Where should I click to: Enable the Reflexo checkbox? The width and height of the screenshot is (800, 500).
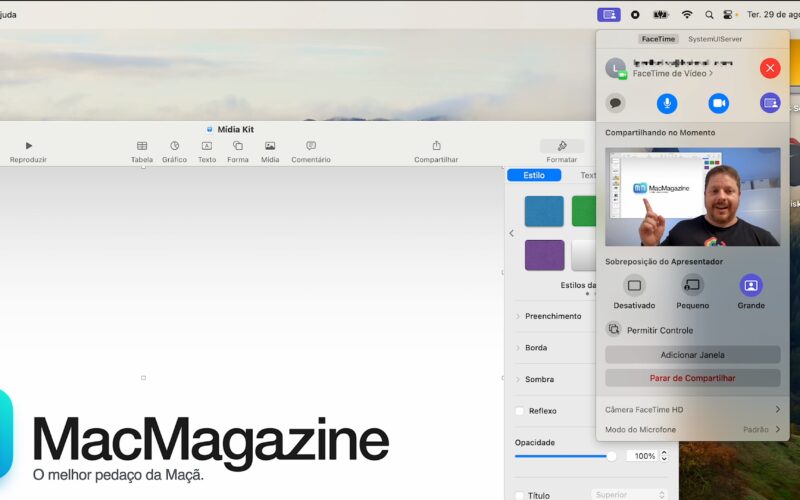[519, 411]
